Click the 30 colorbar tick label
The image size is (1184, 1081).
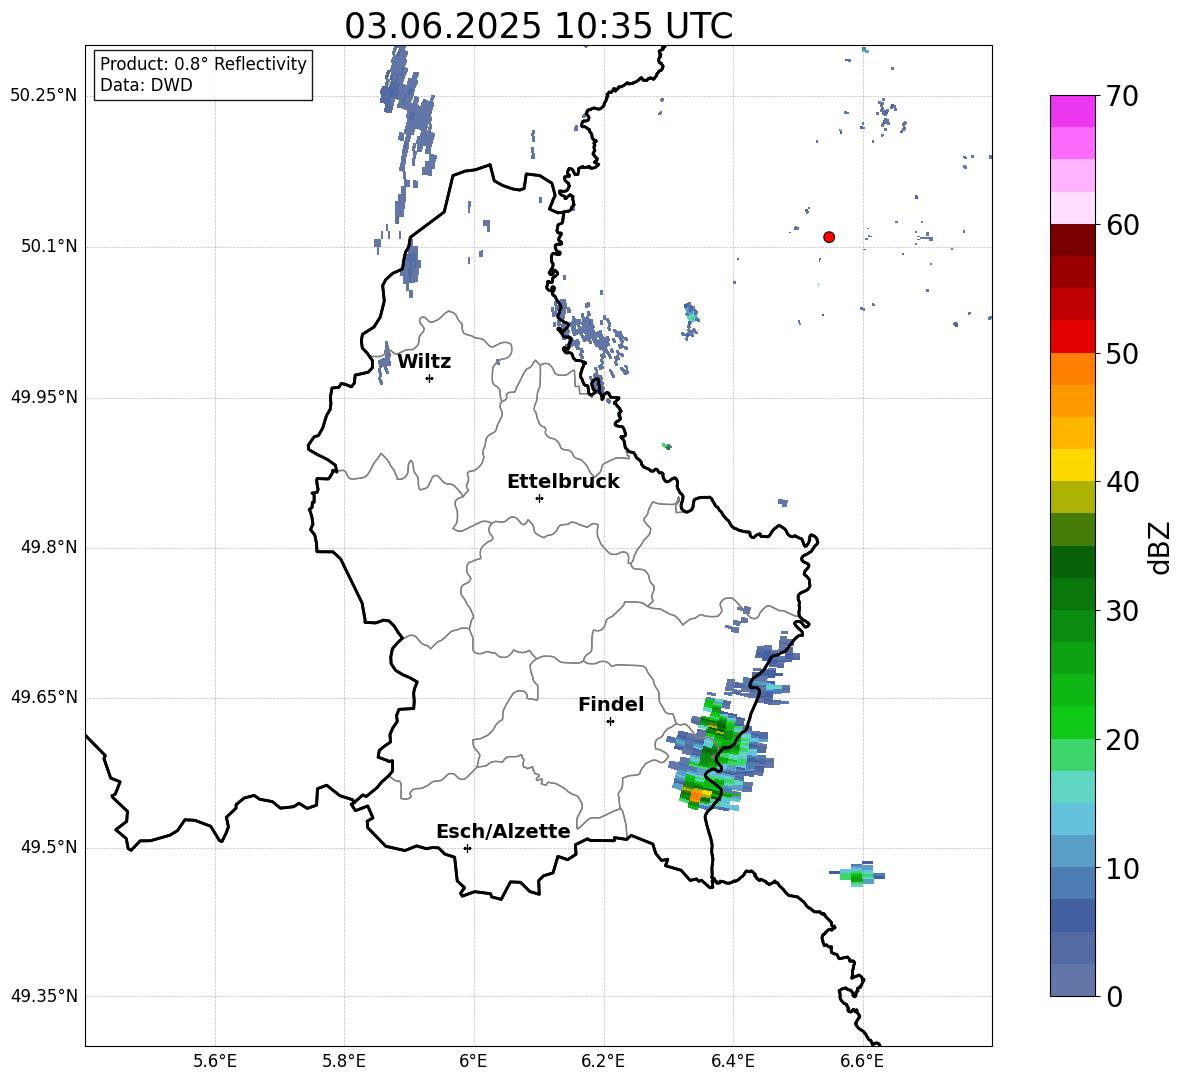click(1122, 611)
